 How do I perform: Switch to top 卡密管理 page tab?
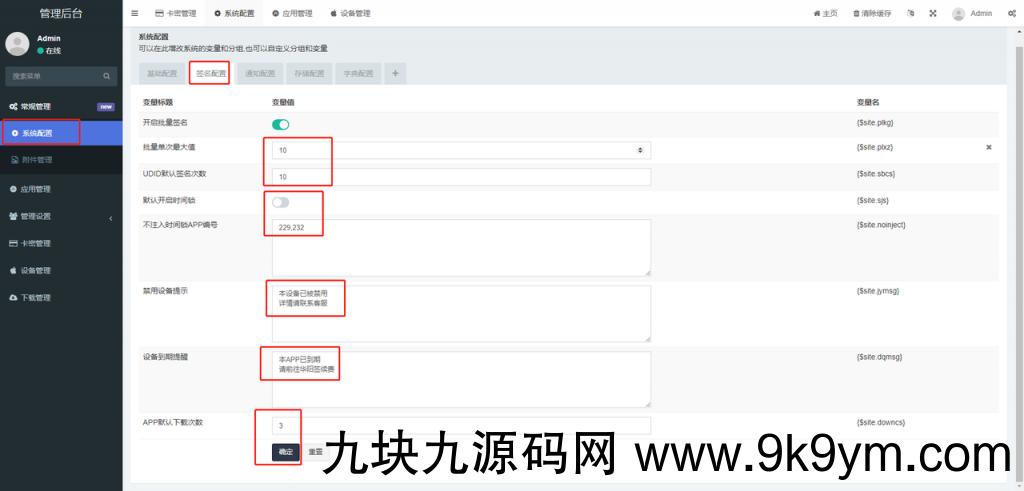(x=176, y=13)
